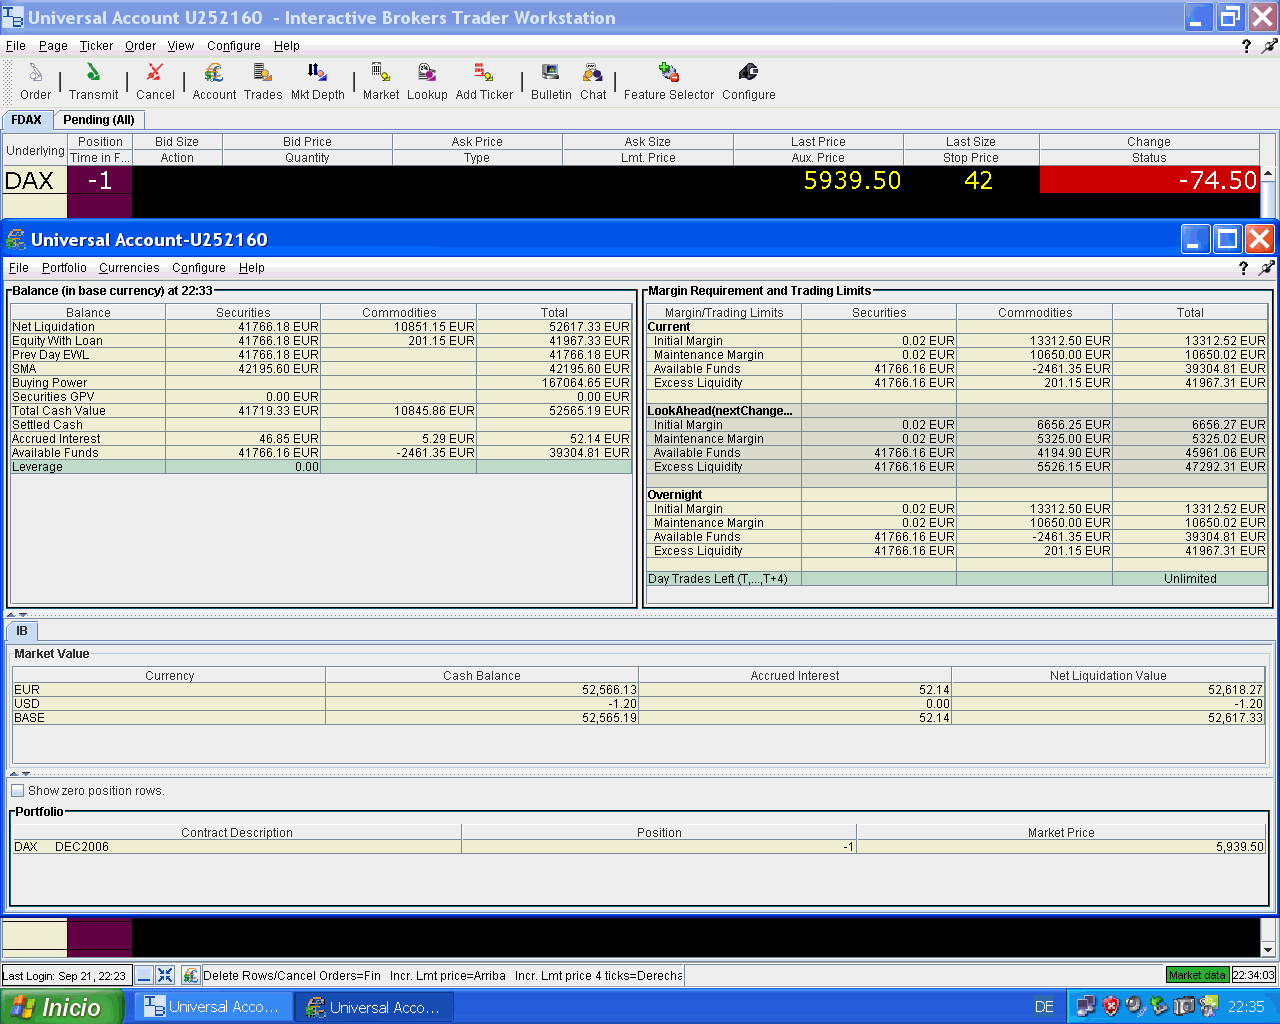Screen dimensions: 1280x1024
Task: Click the green Market data button
Action: click(x=1197, y=975)
